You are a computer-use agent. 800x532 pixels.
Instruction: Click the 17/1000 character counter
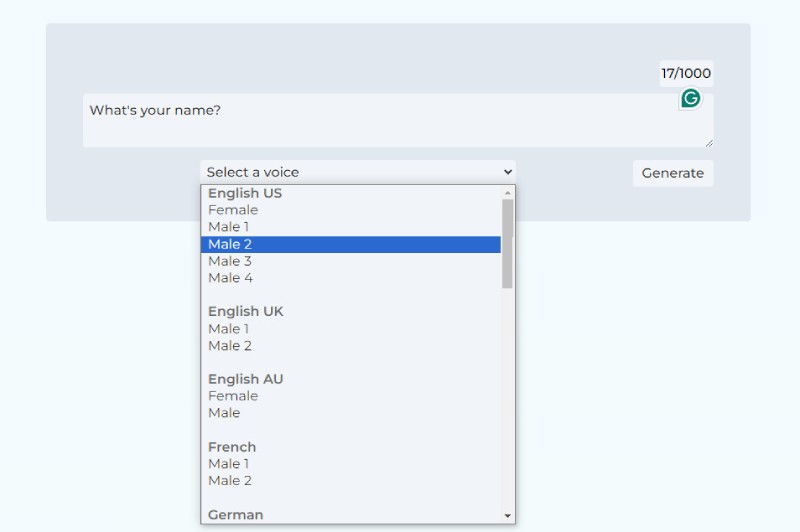click(x=686, y=73)
